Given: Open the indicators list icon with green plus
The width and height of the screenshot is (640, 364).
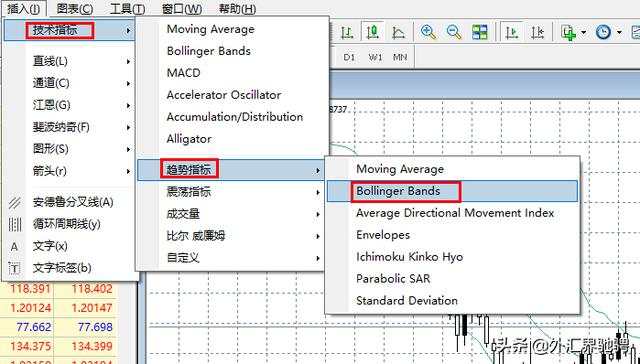Looking at the screenshot, I should point(569,32).
